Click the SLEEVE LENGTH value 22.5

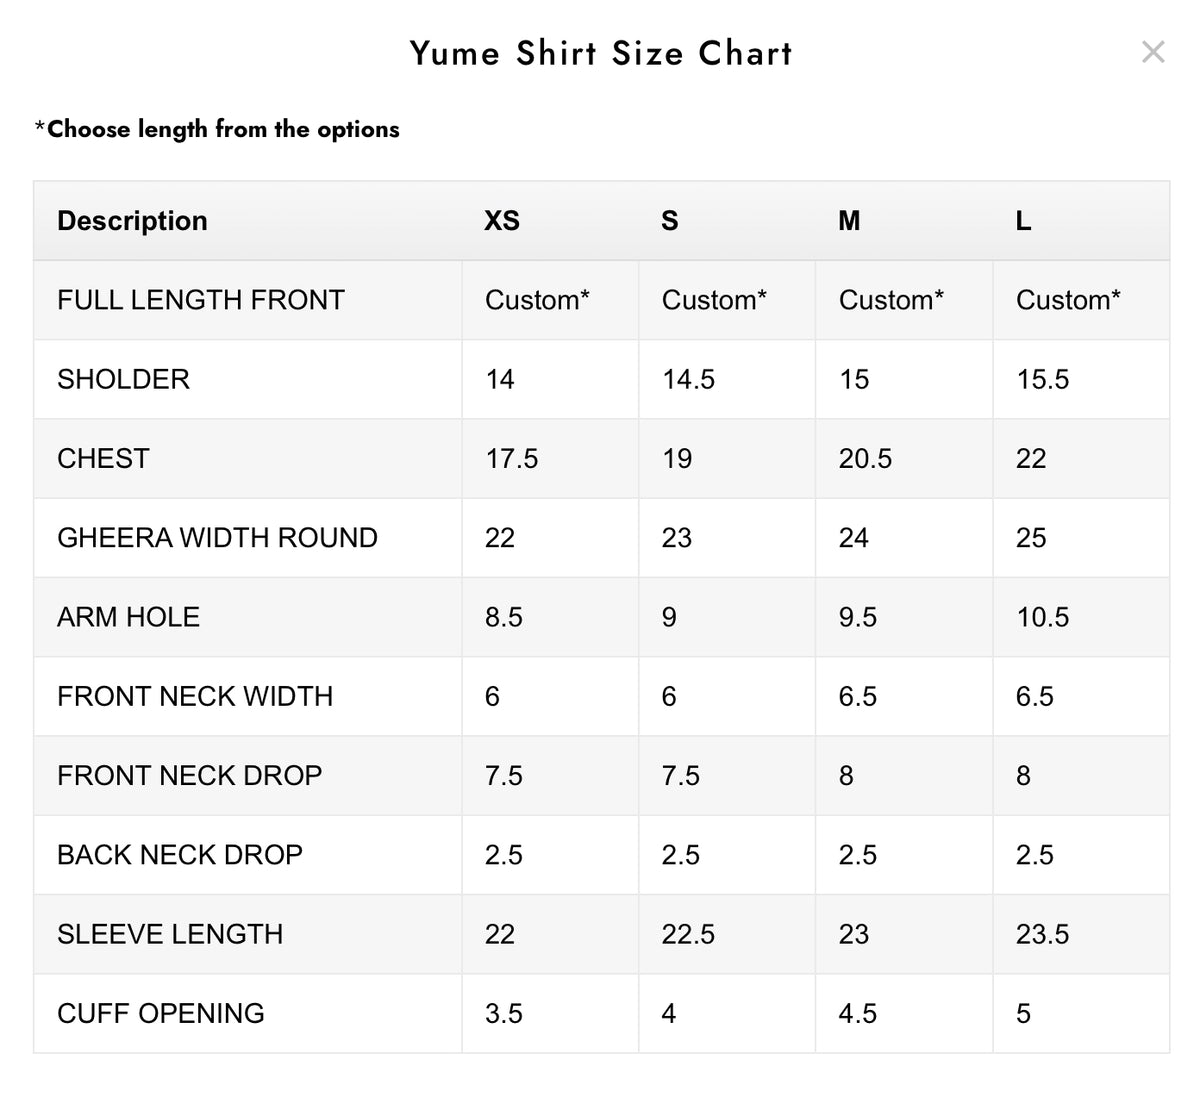tap(688, 934)
